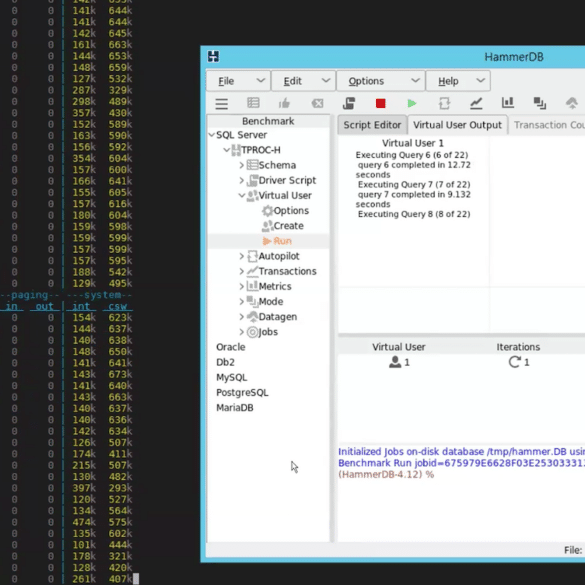Expand the Schema tree node
Image resolution: width=585 pixels, height=585 pixels.
point(241,165)
